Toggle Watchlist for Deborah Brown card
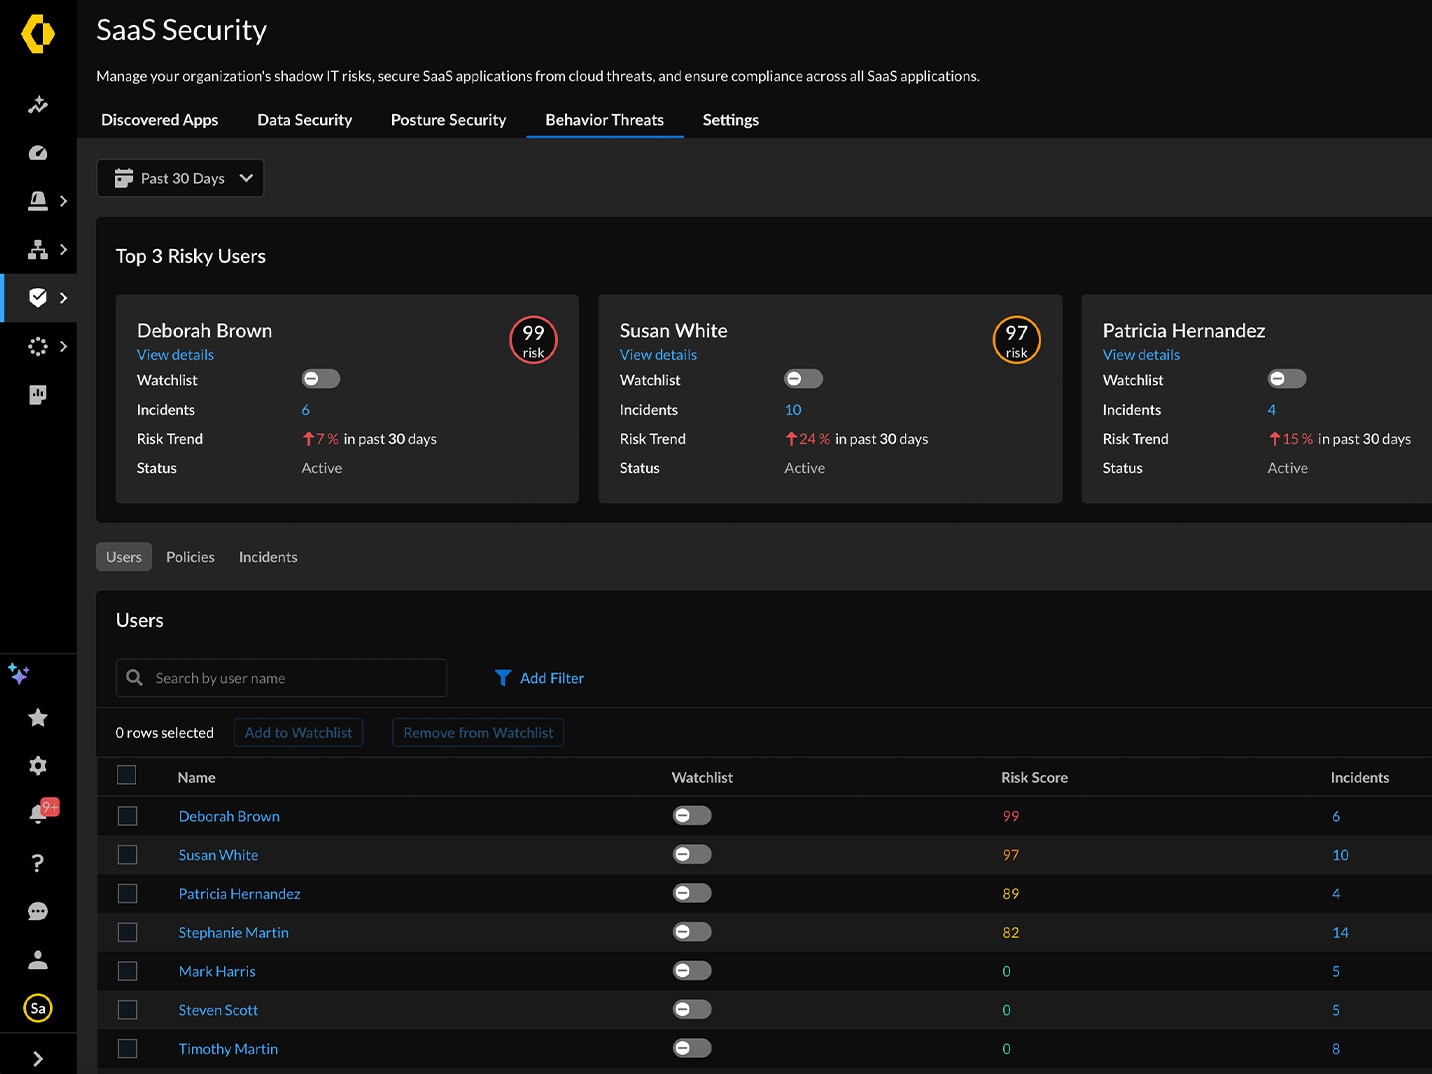The image size is (1432, 1074). [x=320, y=378]
